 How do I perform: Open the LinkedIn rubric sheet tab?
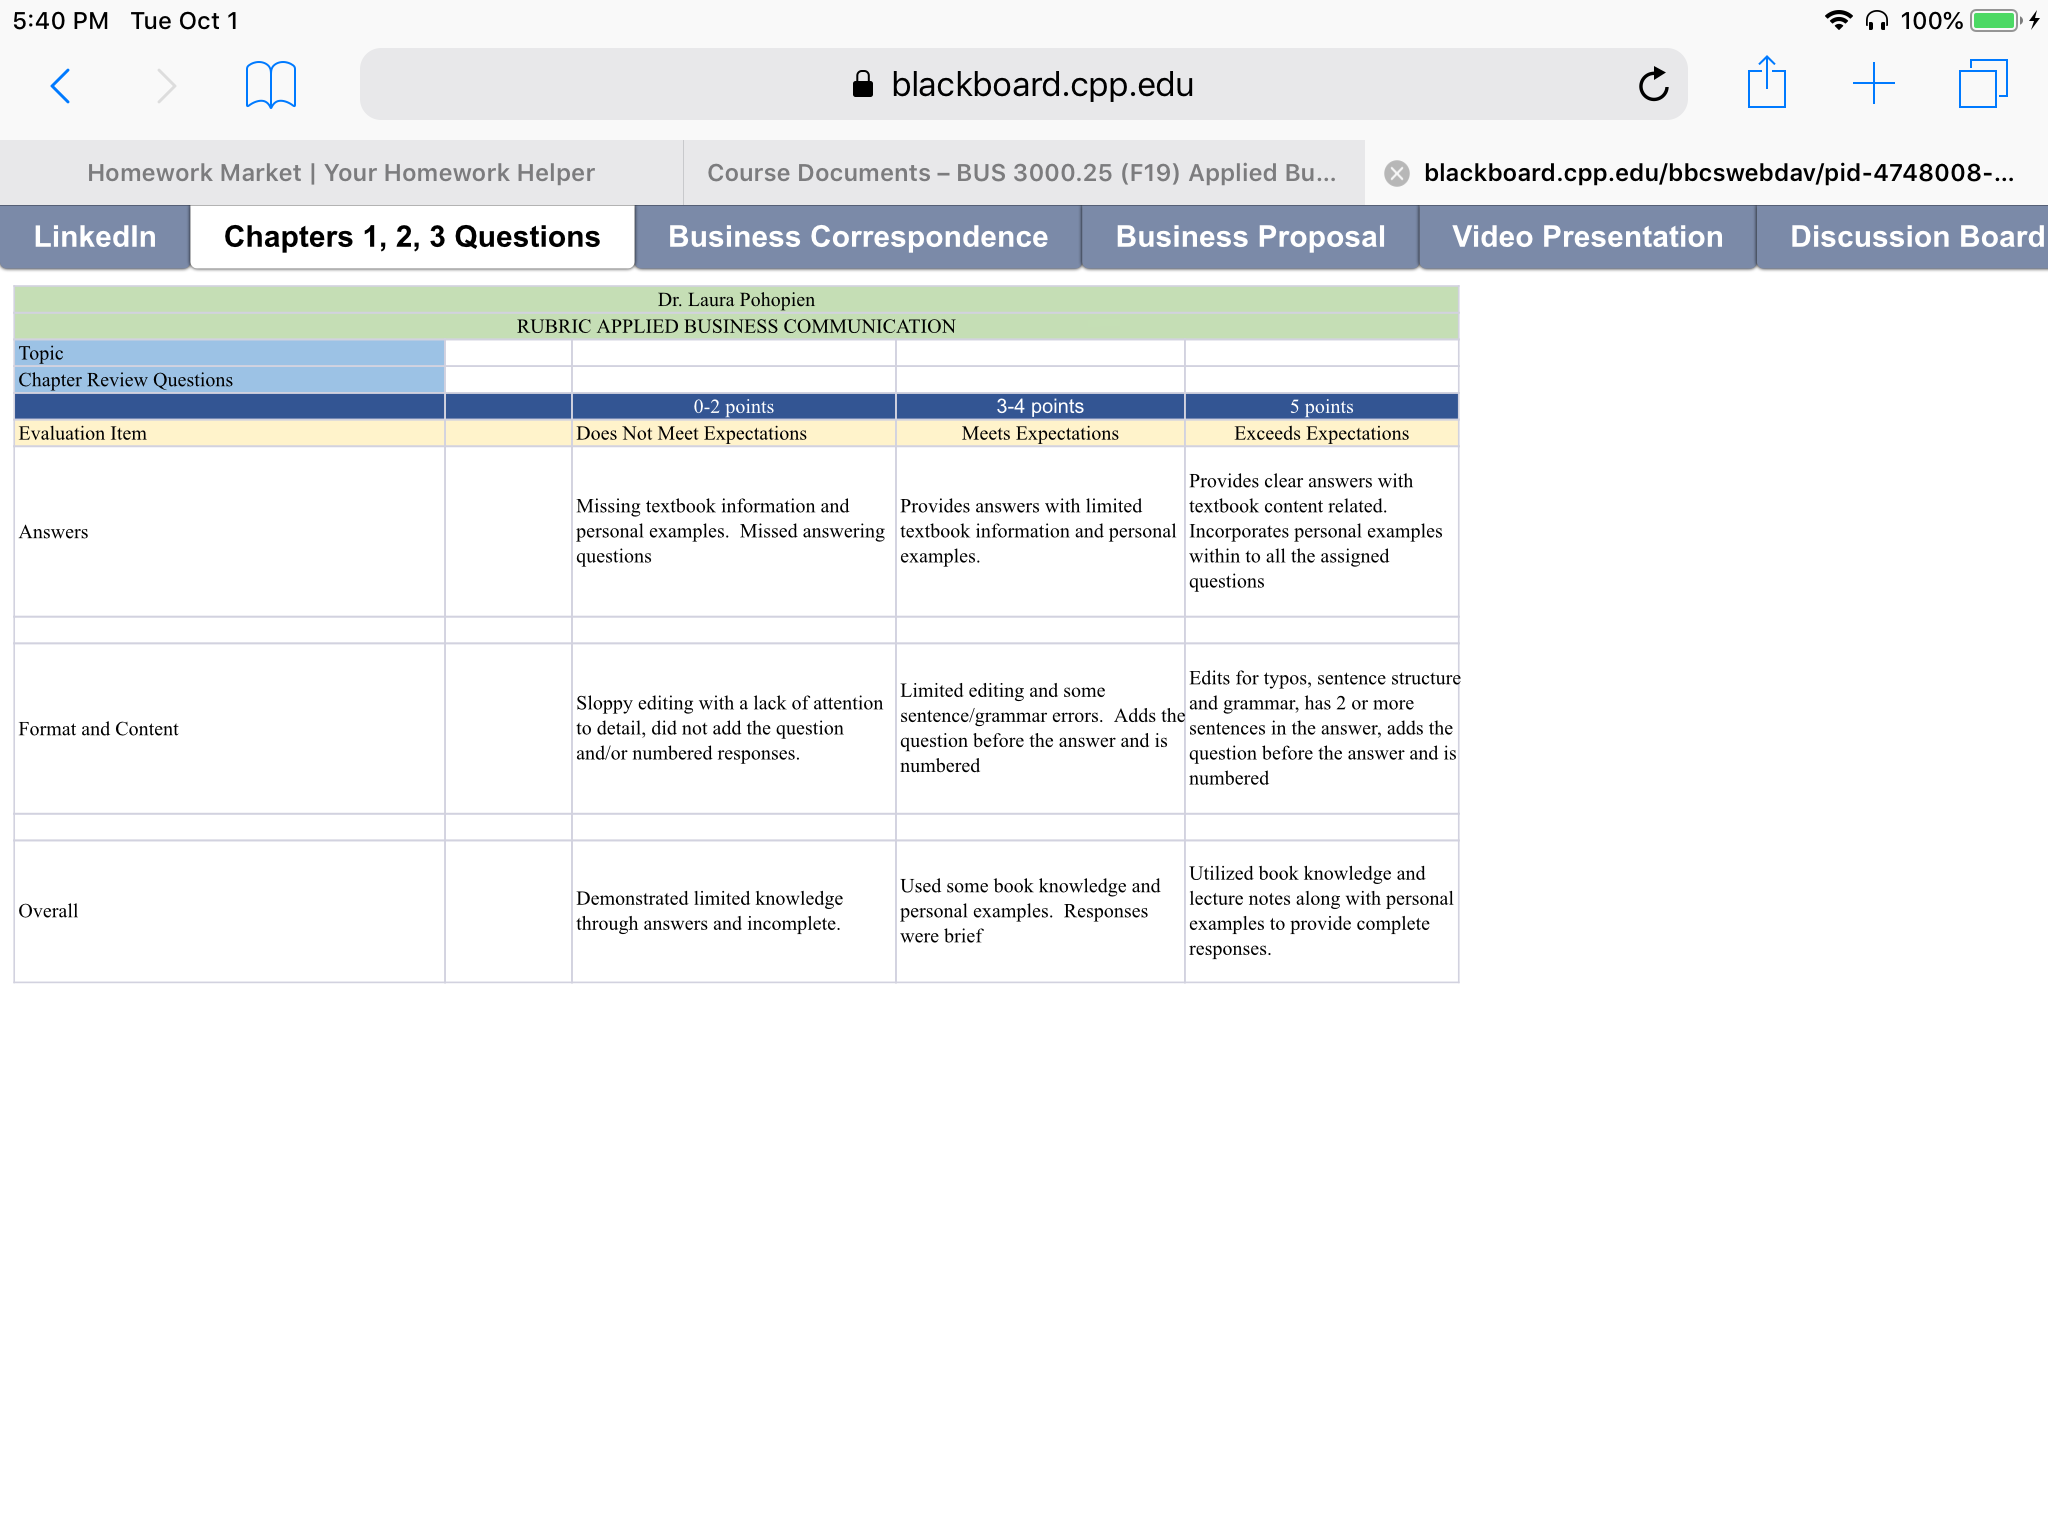pyautogui.click(x=95, y=237)
